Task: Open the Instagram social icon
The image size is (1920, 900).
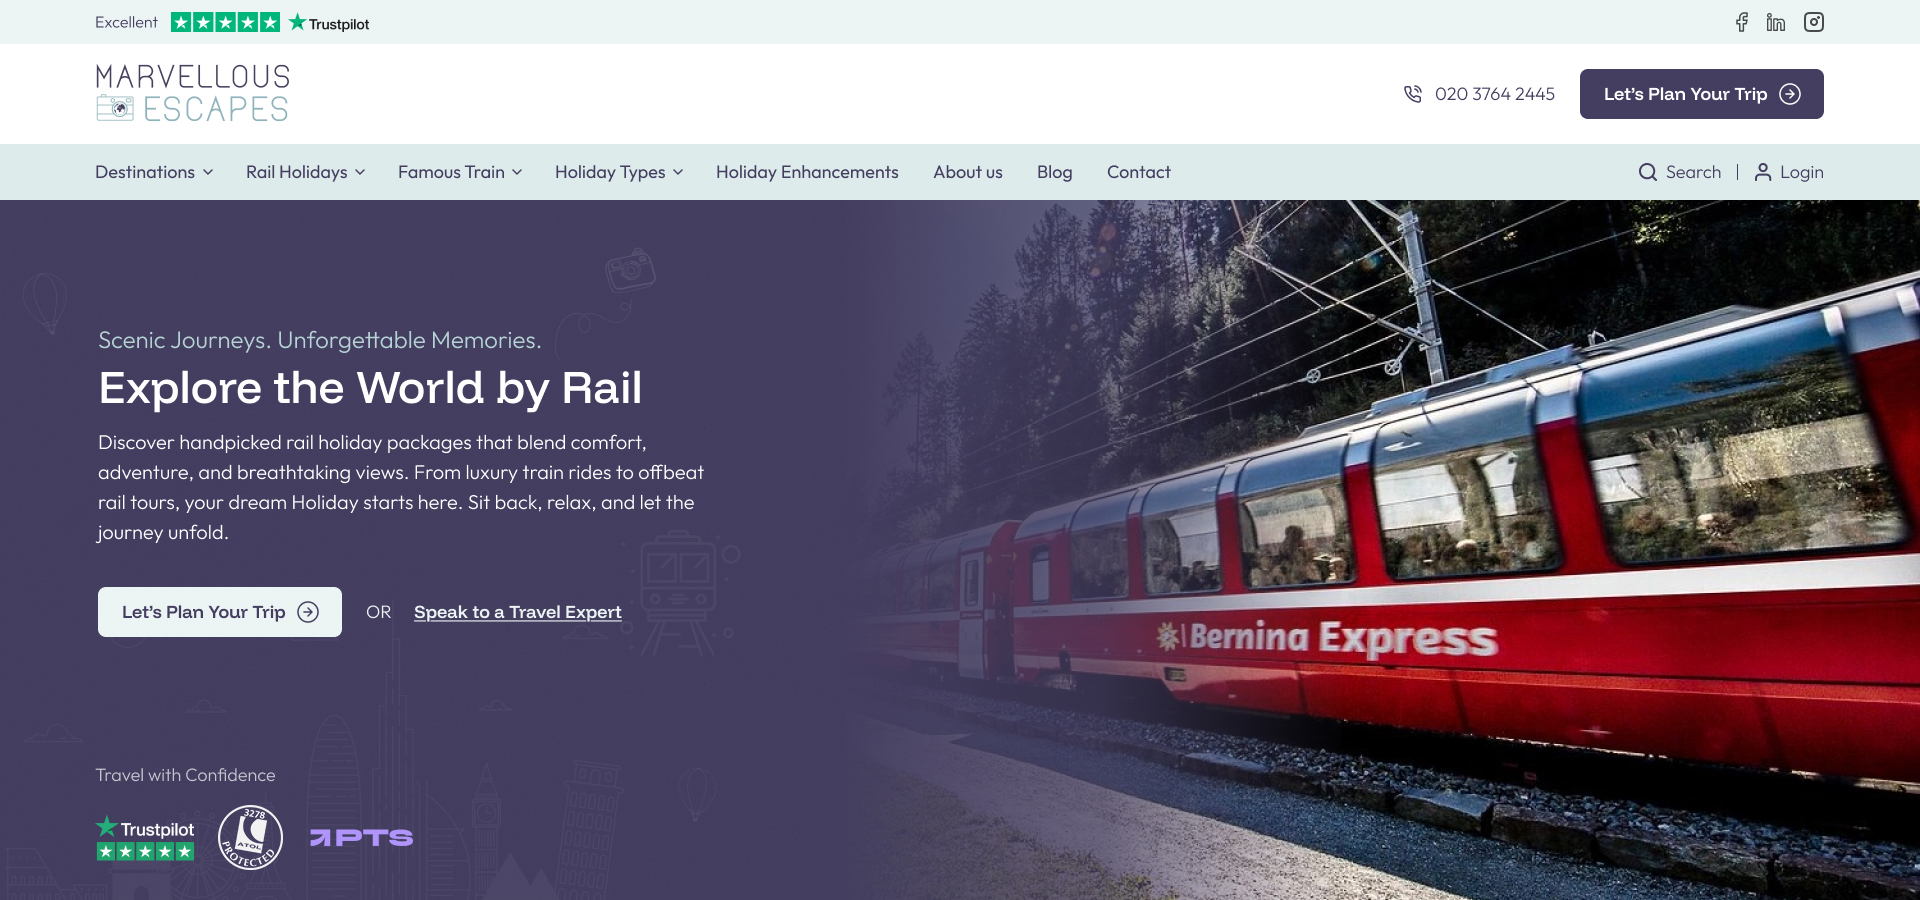Action: pos(1814,22)
